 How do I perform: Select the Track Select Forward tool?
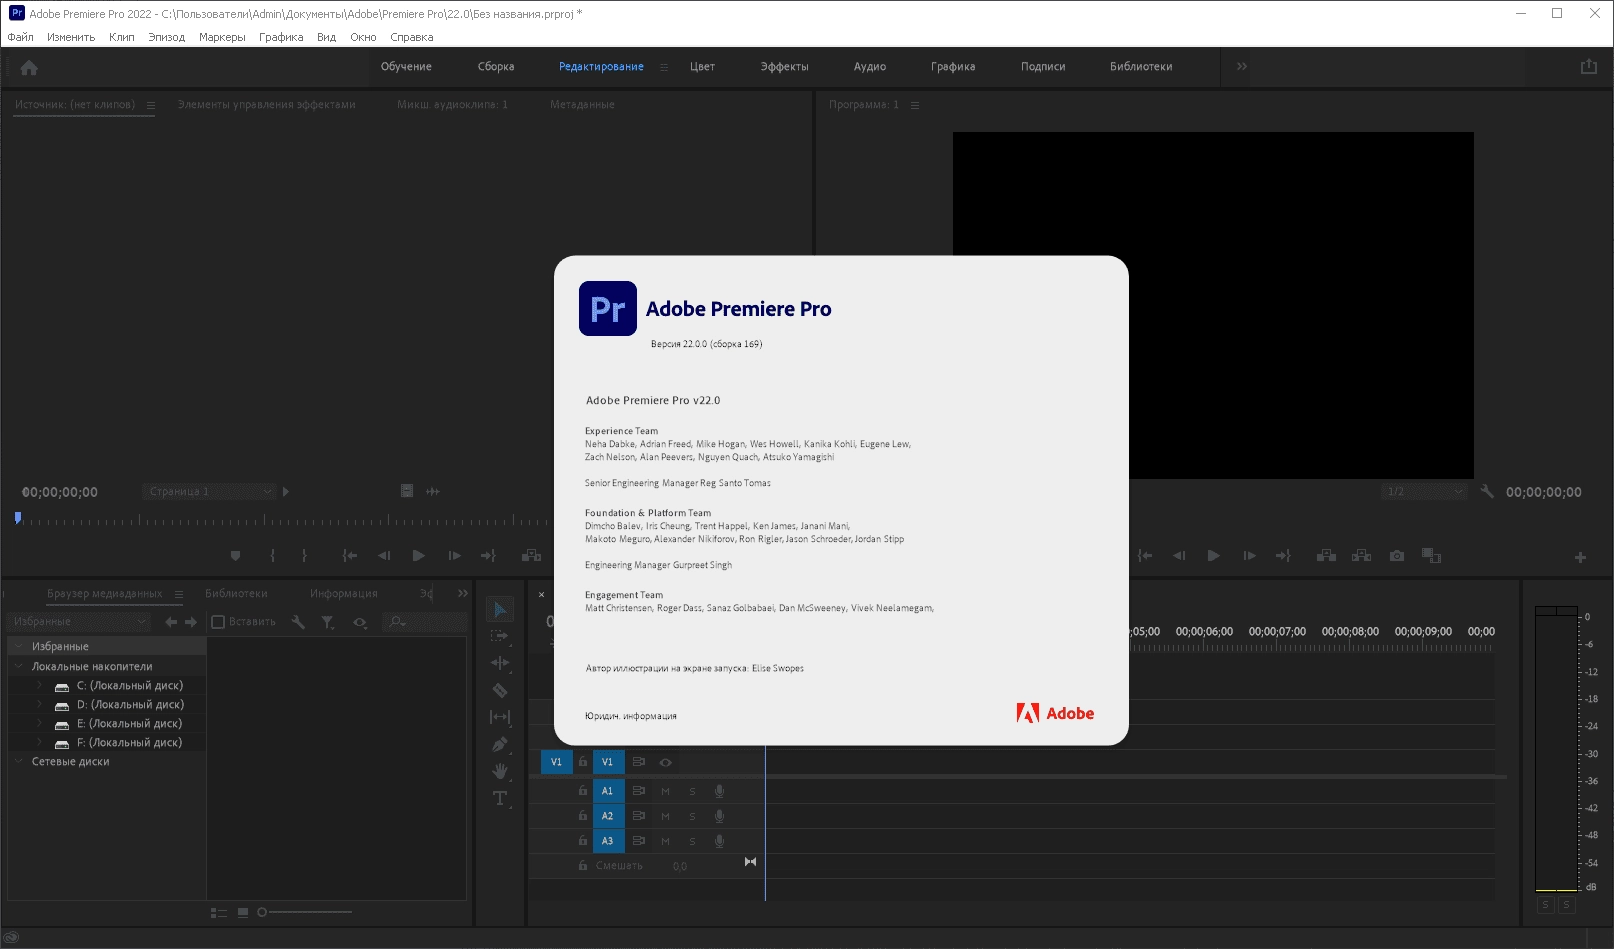(x=500, y=636)
